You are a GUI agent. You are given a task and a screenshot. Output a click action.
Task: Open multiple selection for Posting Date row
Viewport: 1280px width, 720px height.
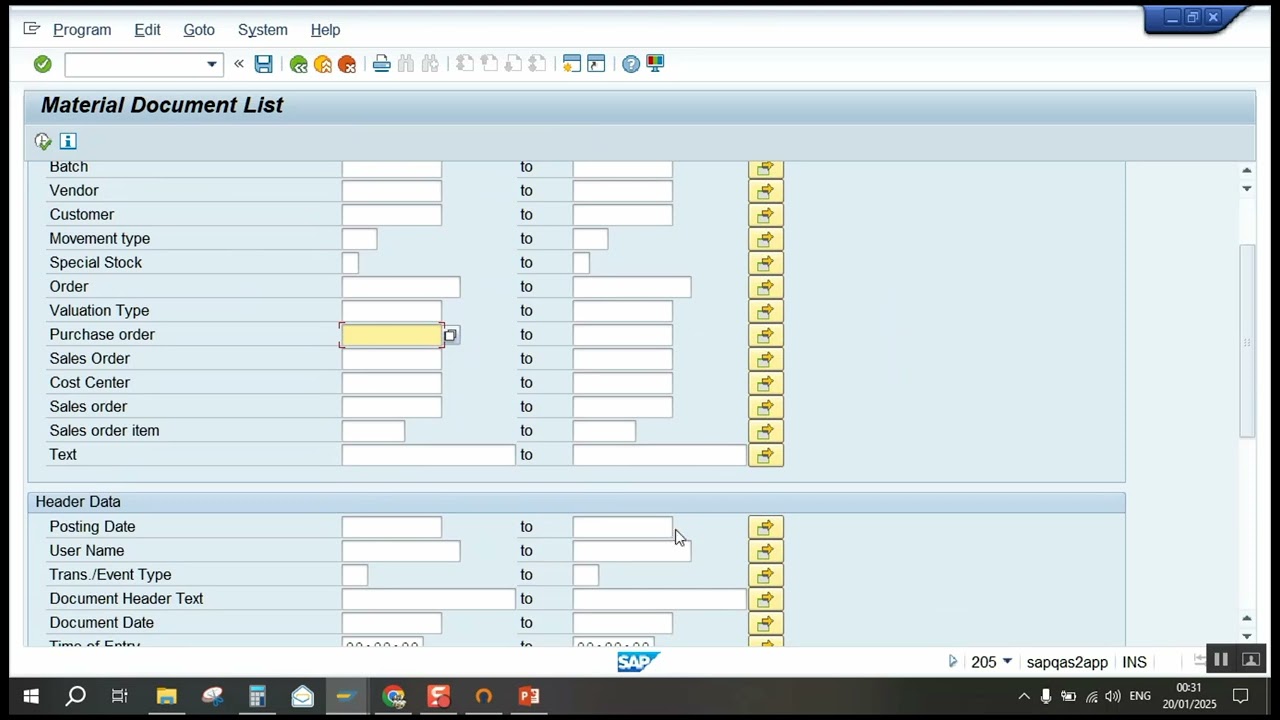(765, 527)
